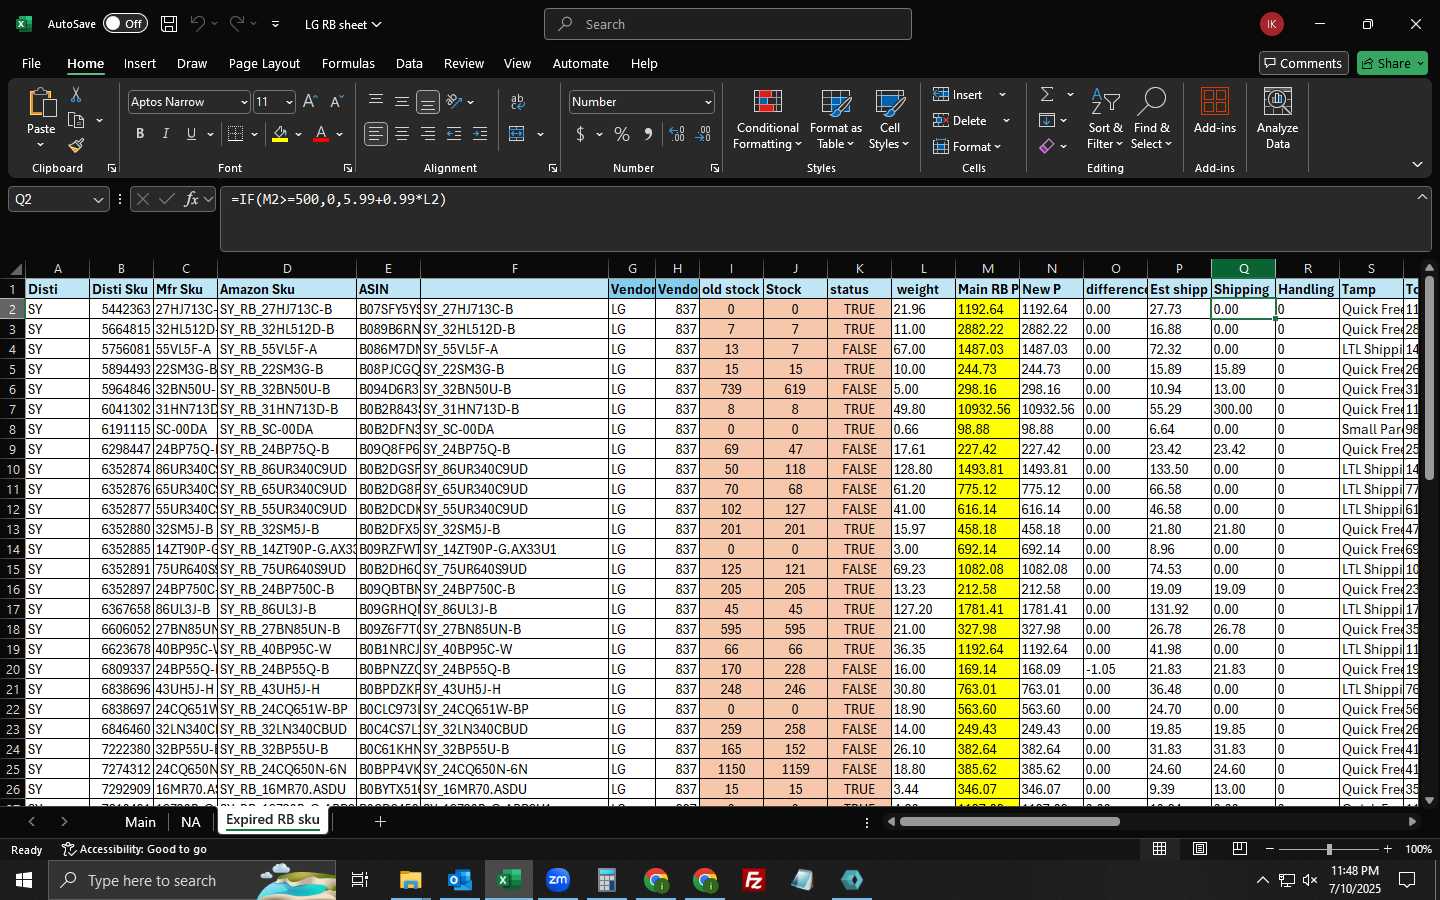
Task: Click the AutoSum sigma icon
Action: [x=1047, y=94]
